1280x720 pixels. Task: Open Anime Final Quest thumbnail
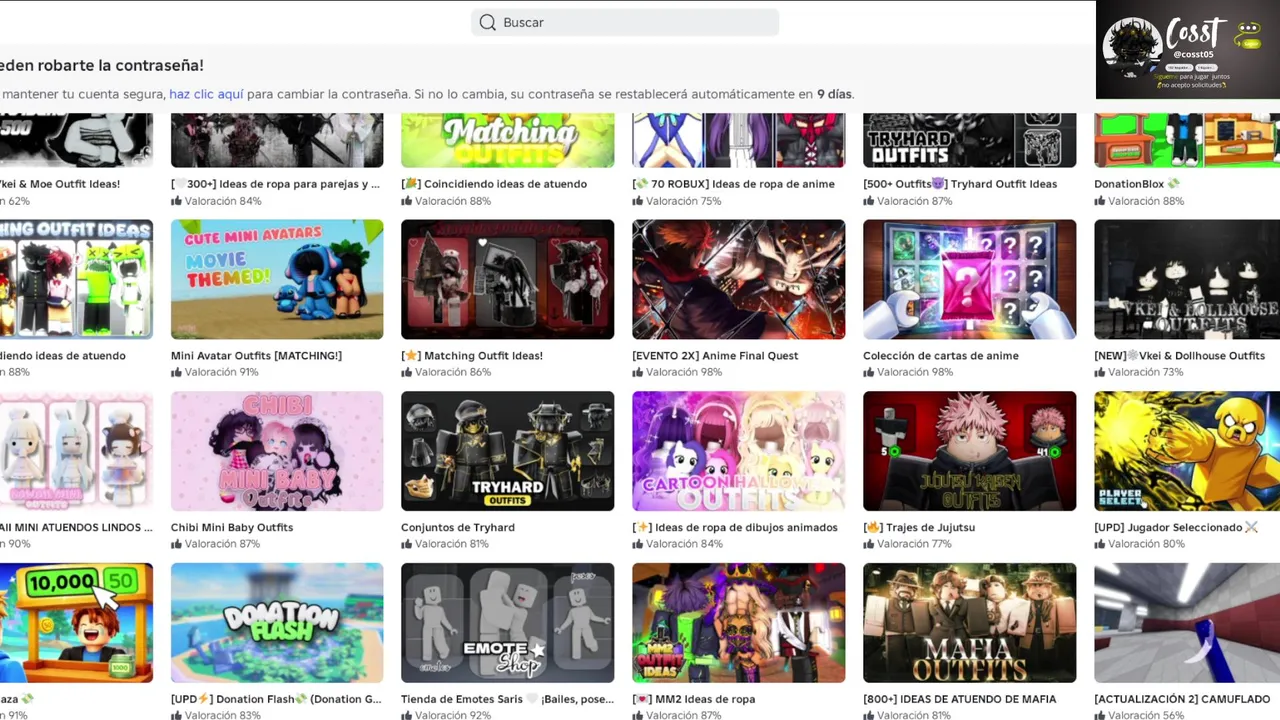point(739,279)
